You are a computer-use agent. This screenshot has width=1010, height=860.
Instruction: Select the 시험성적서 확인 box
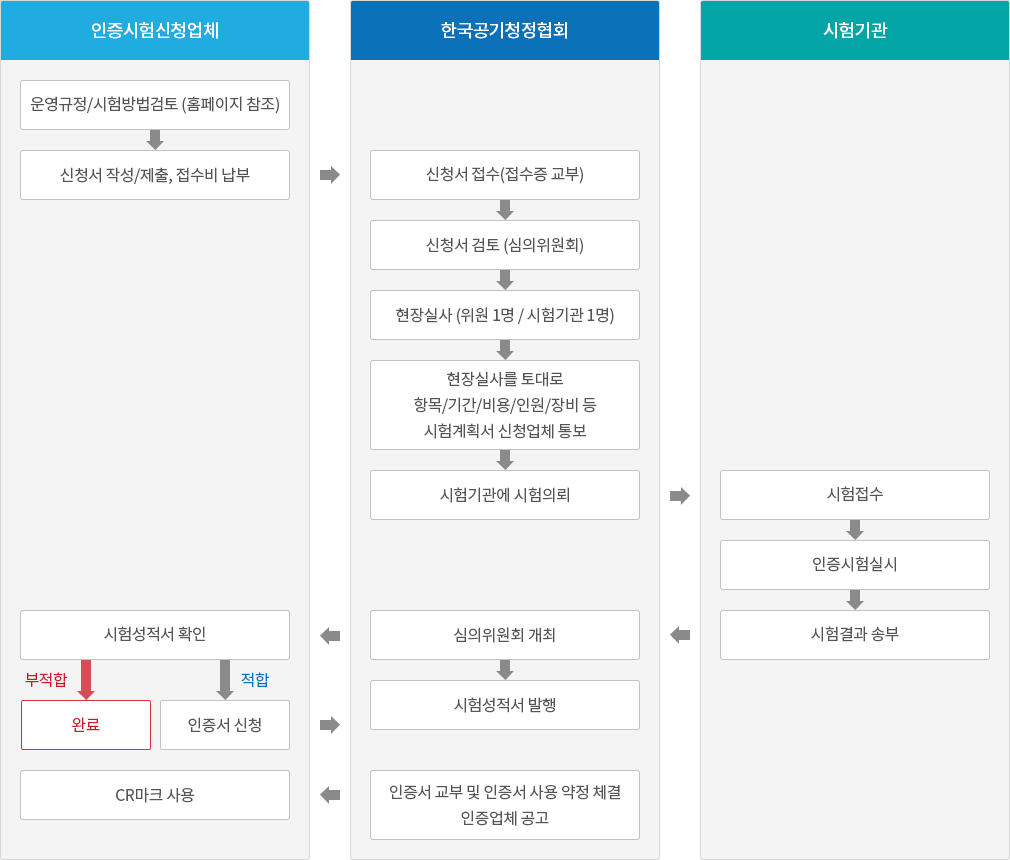[155, 635]
